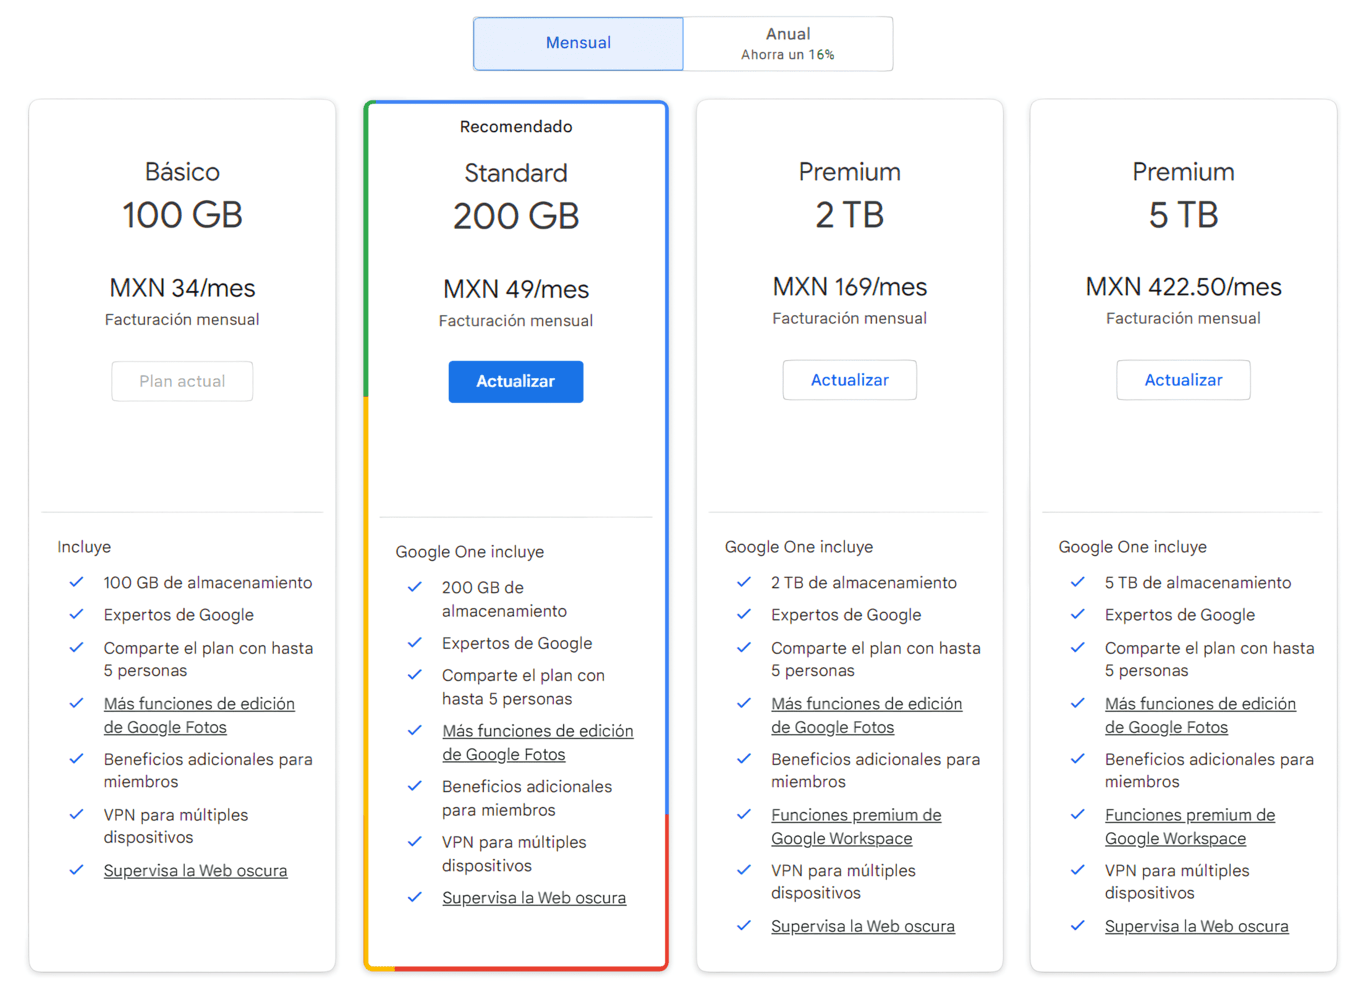Open Funciones premium de Google Workspace in 5 TB plan
Screen dimensions: 1366x985
pos(1190,827)
